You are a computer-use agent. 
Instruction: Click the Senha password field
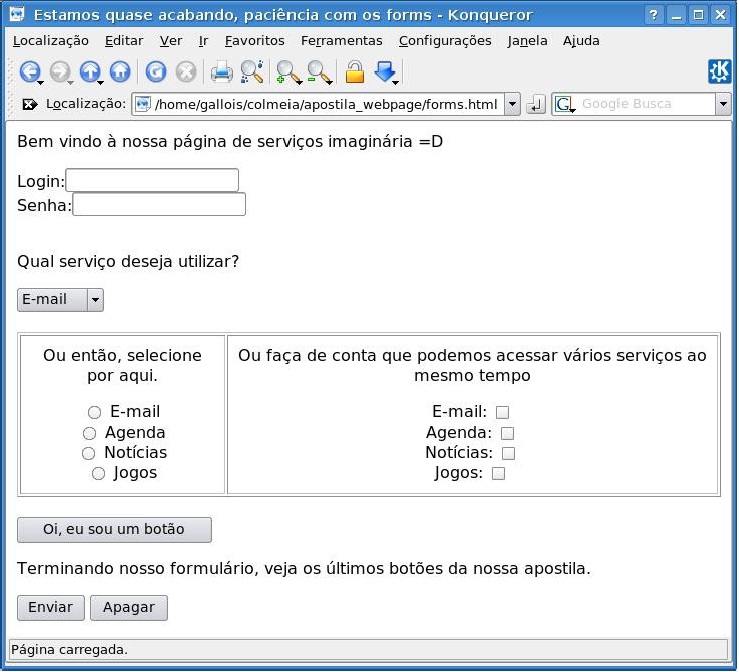click(159, 204)
